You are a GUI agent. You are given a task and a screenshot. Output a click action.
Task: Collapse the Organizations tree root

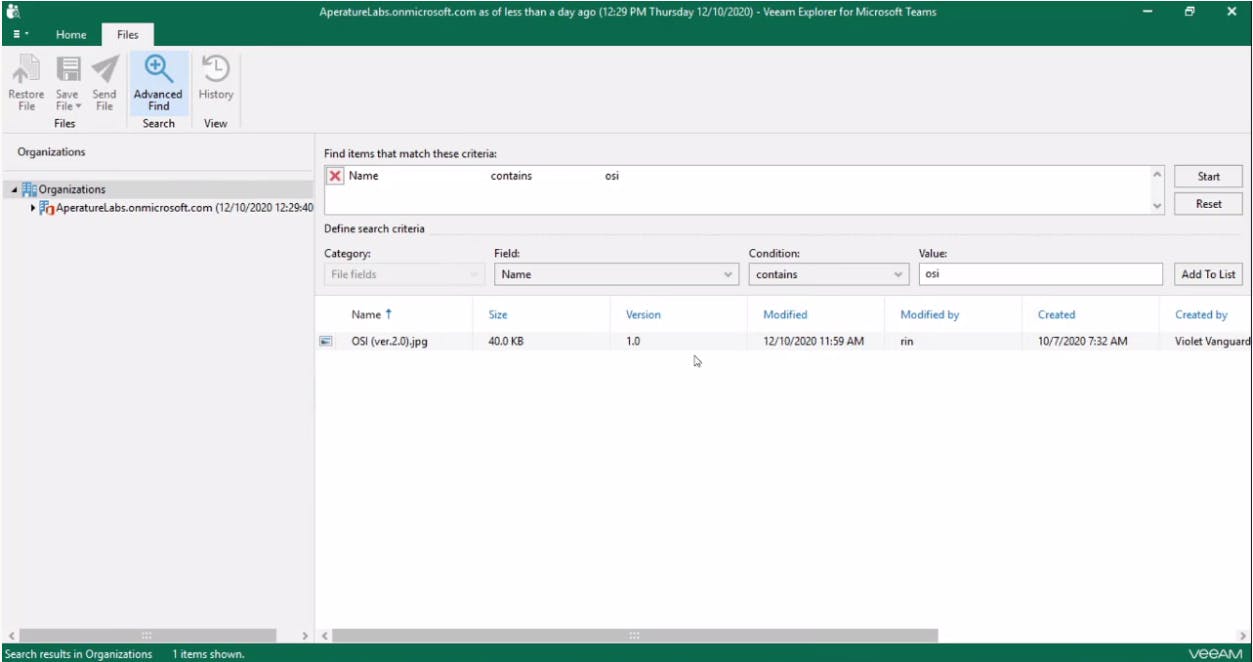(14, 189)
